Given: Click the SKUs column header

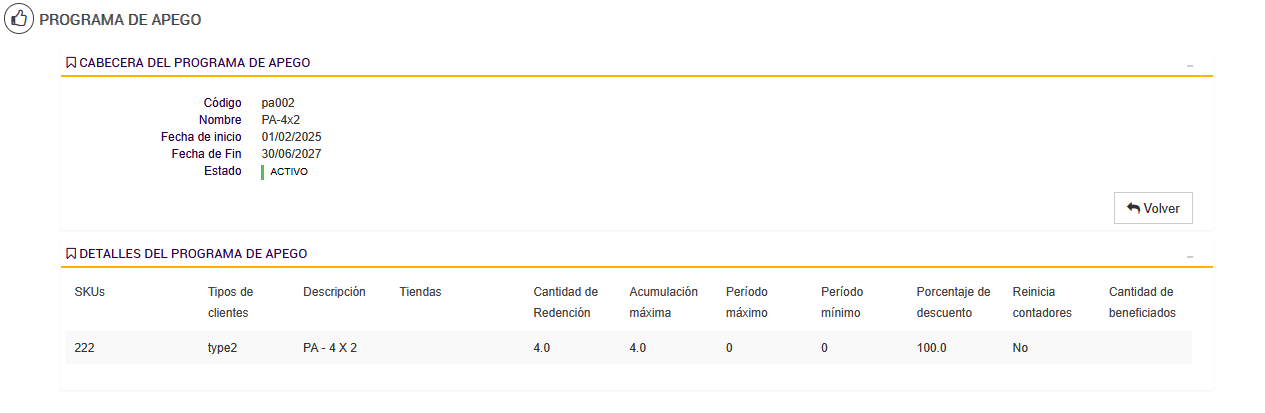Looking at the screenshot, I should 90,292.
